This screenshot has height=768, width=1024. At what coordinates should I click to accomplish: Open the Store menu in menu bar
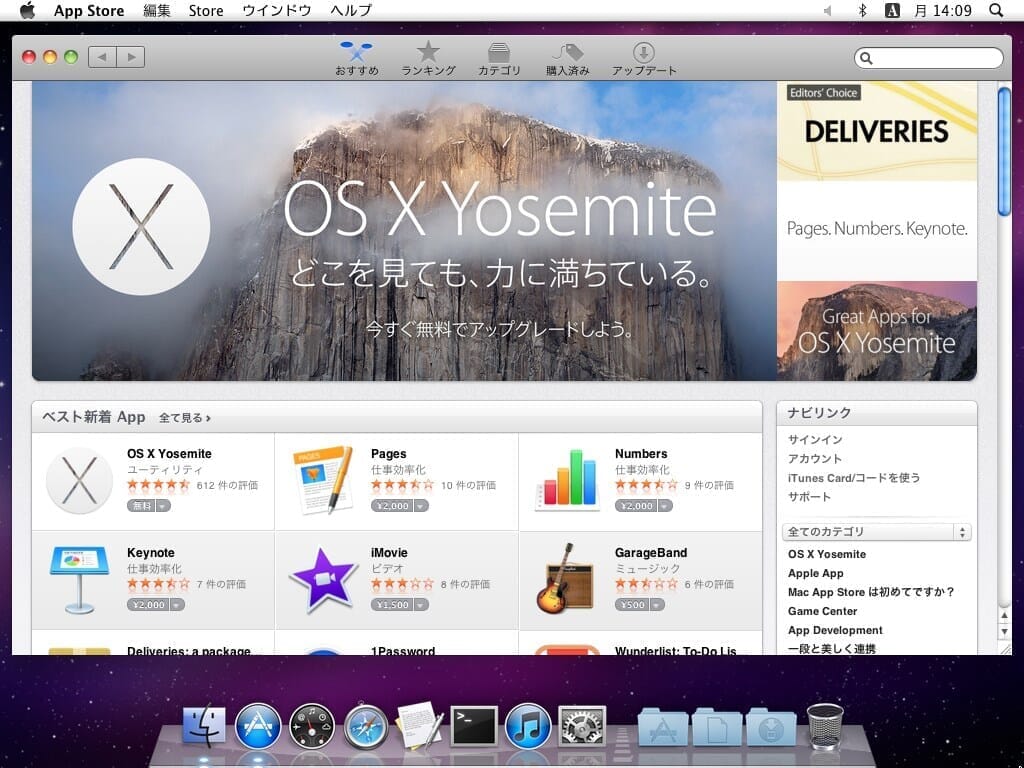coord(206,10)
